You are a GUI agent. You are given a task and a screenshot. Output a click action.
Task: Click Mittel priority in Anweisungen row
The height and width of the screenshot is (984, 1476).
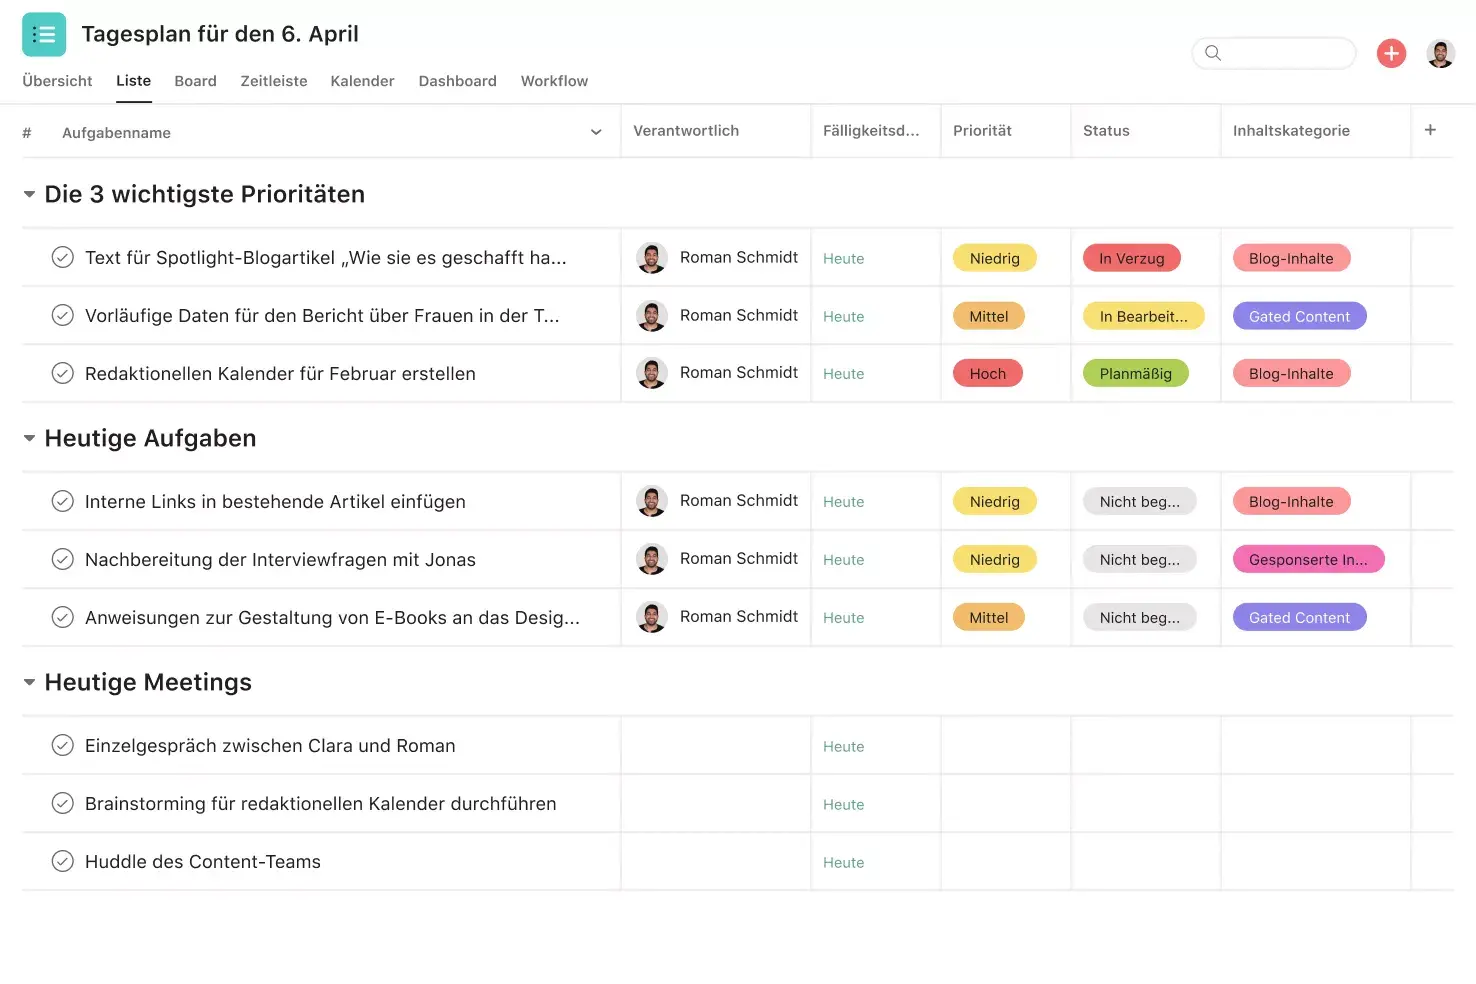(x=989, y=617)
